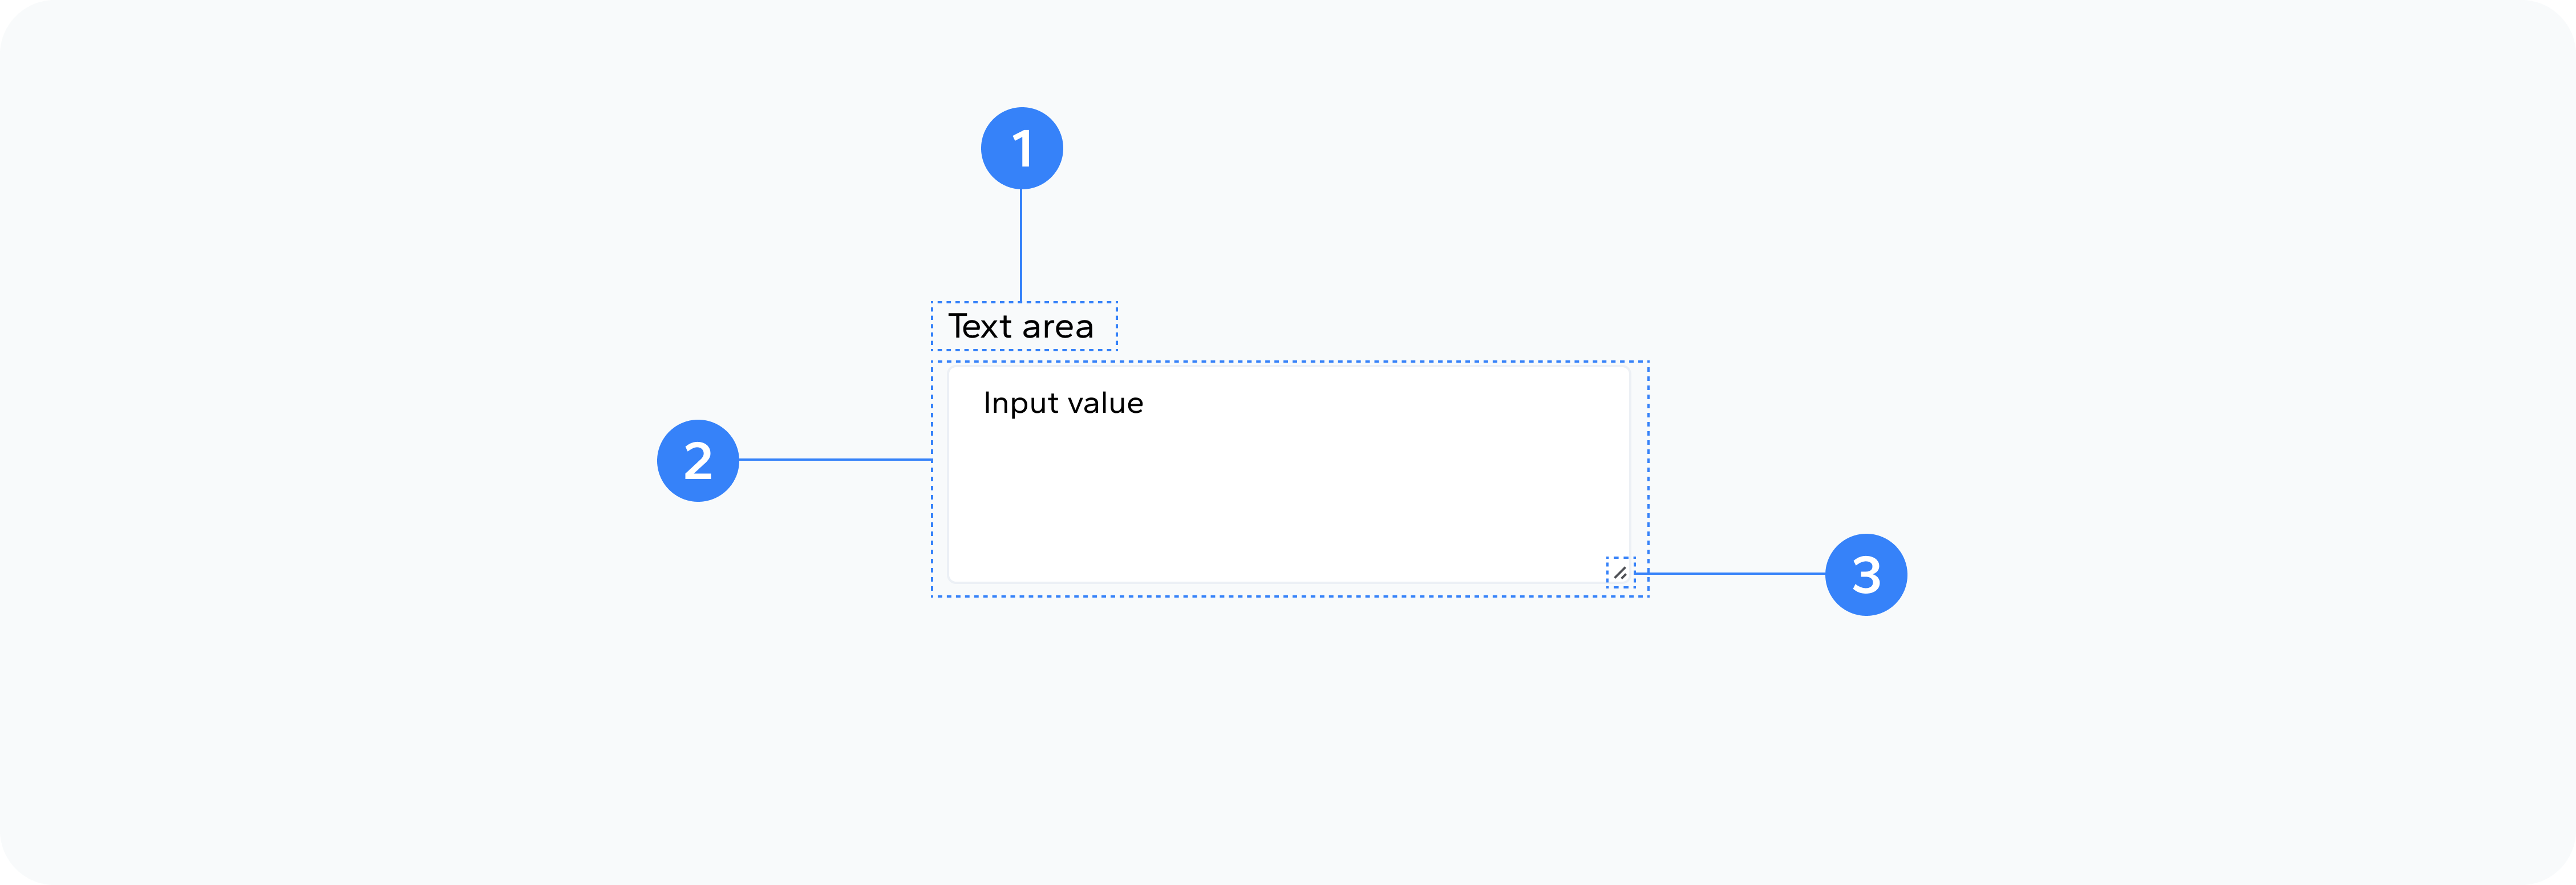Click the dashed outline around the "Text area" label

(x=1024, y=302)
